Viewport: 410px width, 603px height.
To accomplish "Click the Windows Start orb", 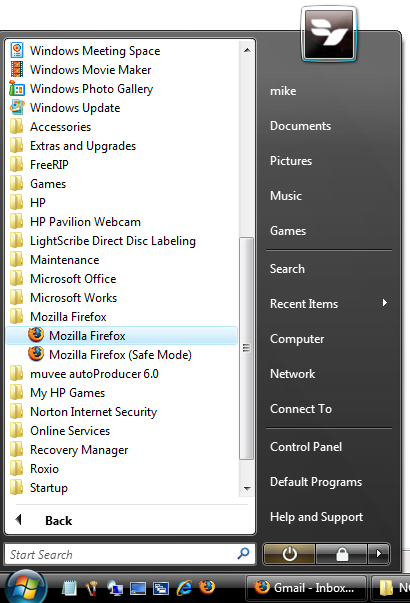I will coord(26,588).
